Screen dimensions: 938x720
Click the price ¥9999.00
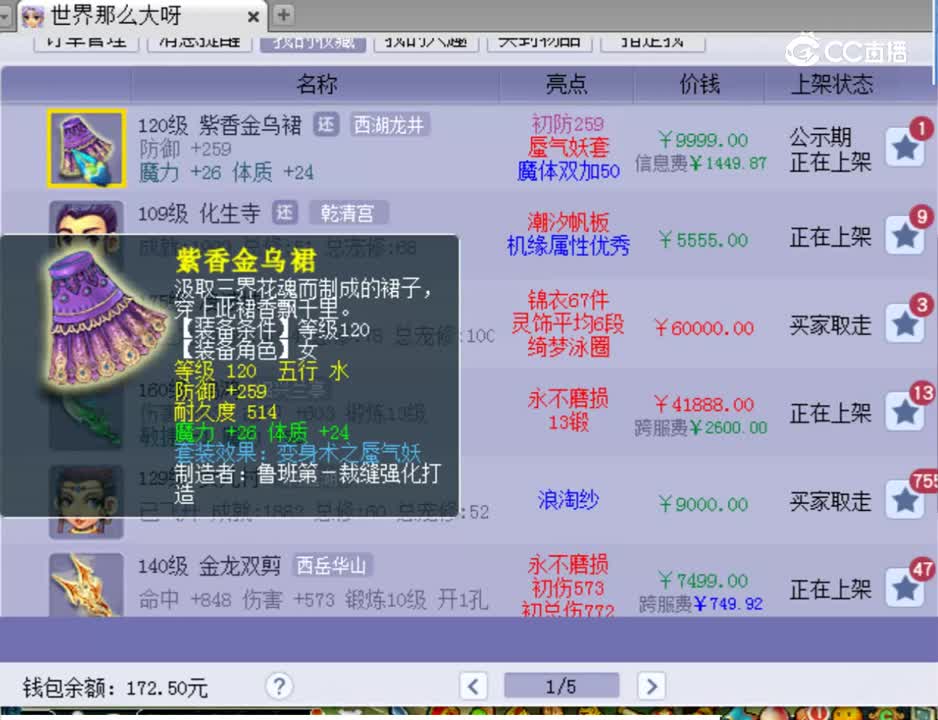(x=703, y=140)
